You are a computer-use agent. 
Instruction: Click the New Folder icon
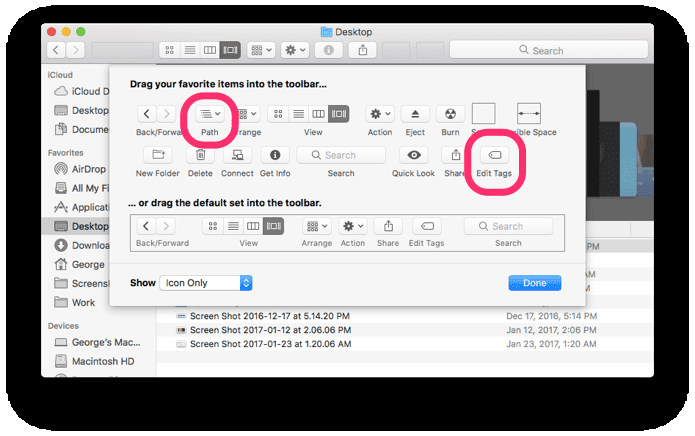(158, 155)
